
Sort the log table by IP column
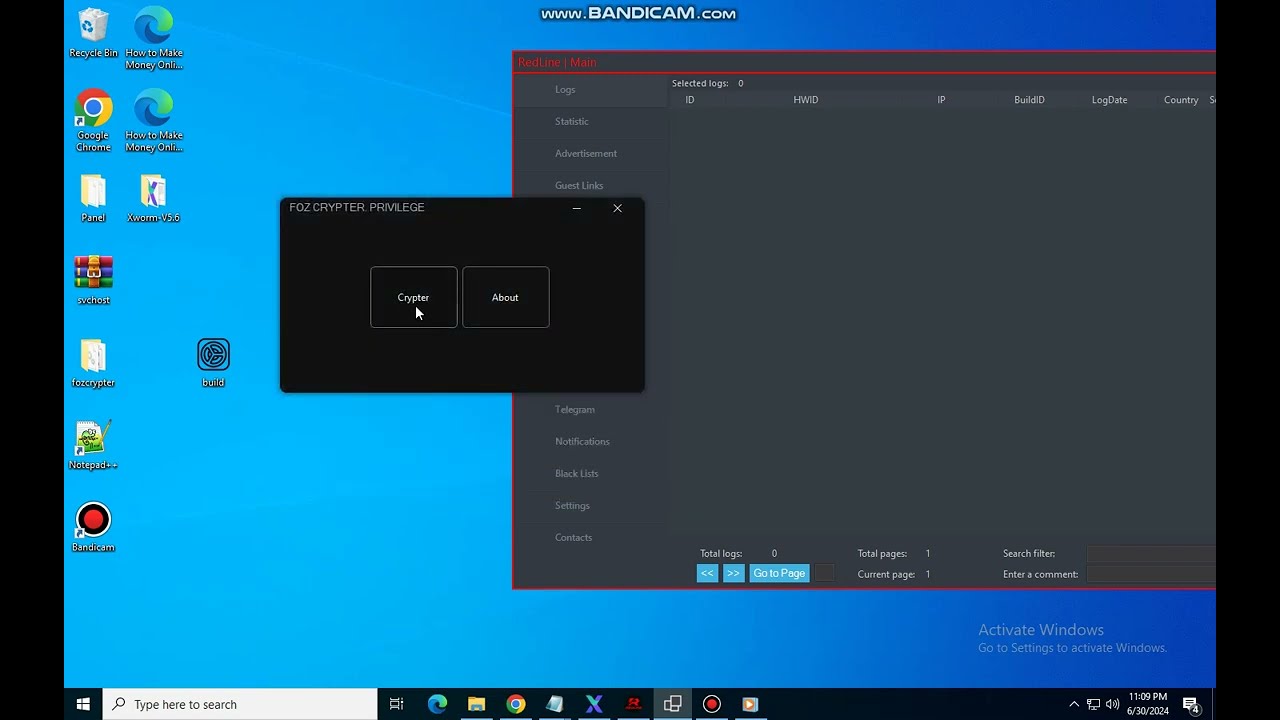pyautogui.click(x=941, y=100)
